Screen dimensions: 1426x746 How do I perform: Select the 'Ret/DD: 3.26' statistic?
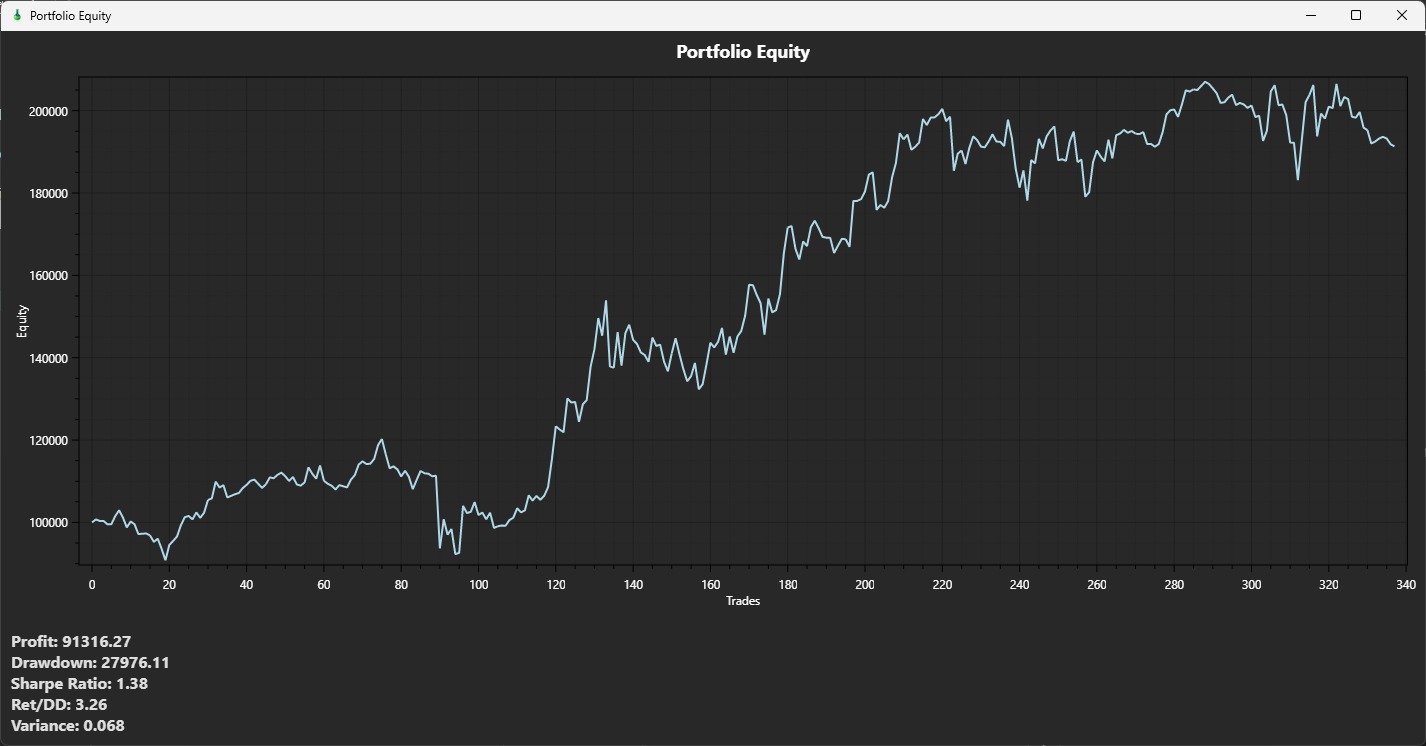click(59, 705)
